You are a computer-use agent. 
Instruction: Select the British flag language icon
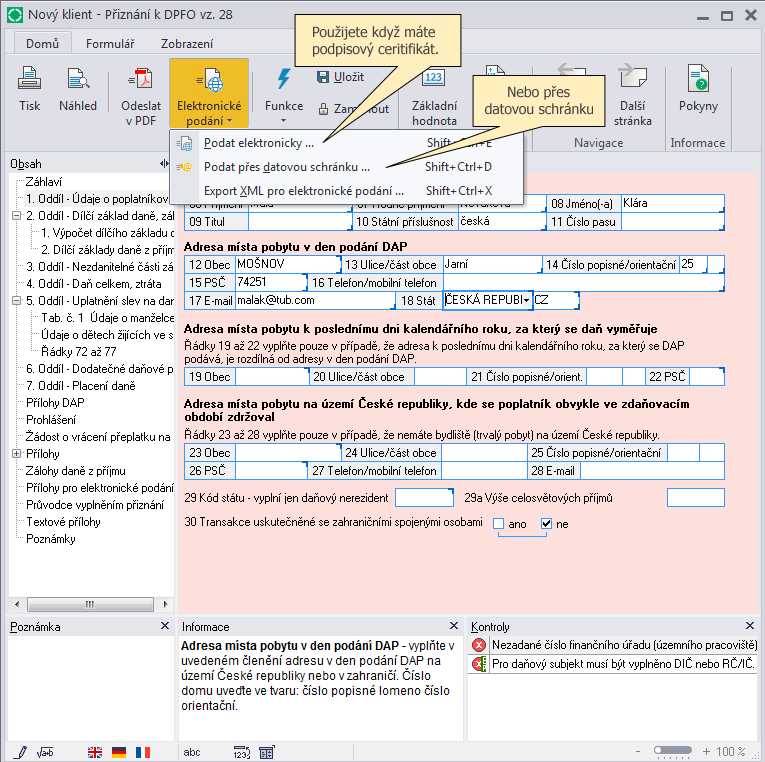[x=95, y=752]
